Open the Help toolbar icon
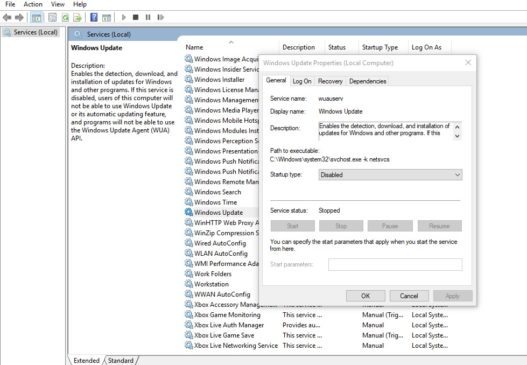The height and width of the screenshot is (365, 527). coord(94,17)
